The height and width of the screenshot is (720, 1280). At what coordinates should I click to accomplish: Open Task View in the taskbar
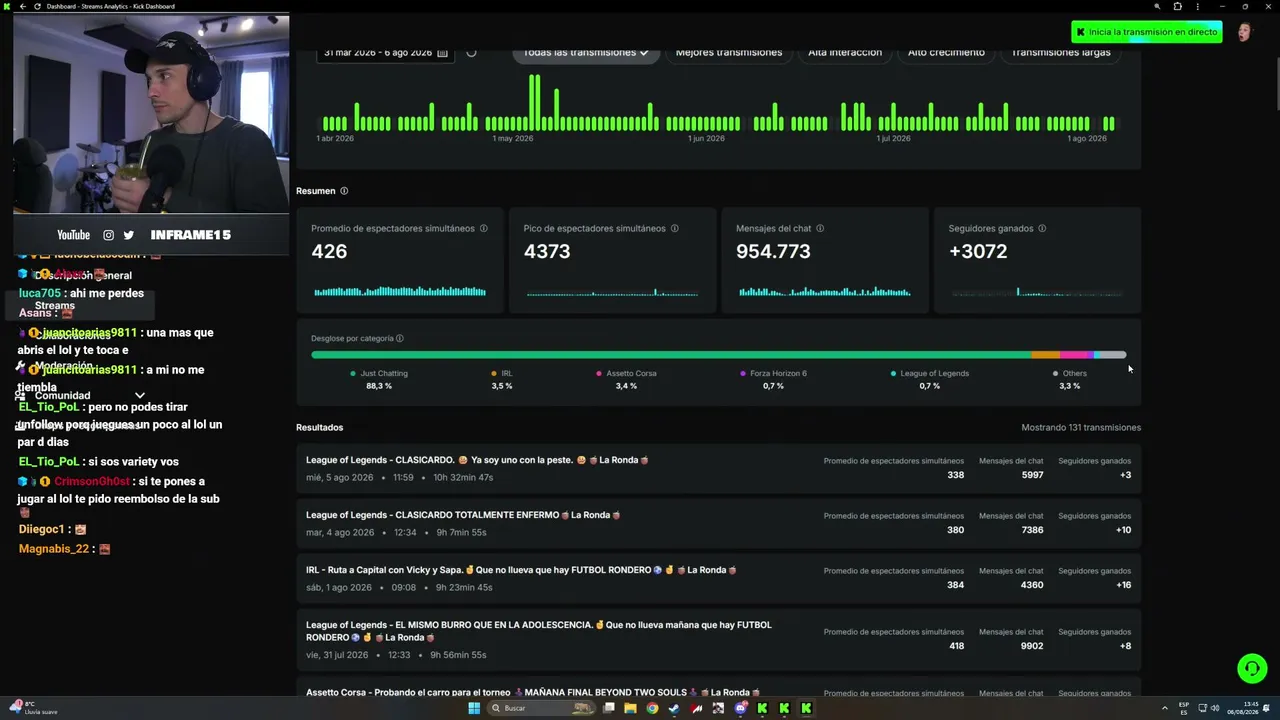pos(608,708)
